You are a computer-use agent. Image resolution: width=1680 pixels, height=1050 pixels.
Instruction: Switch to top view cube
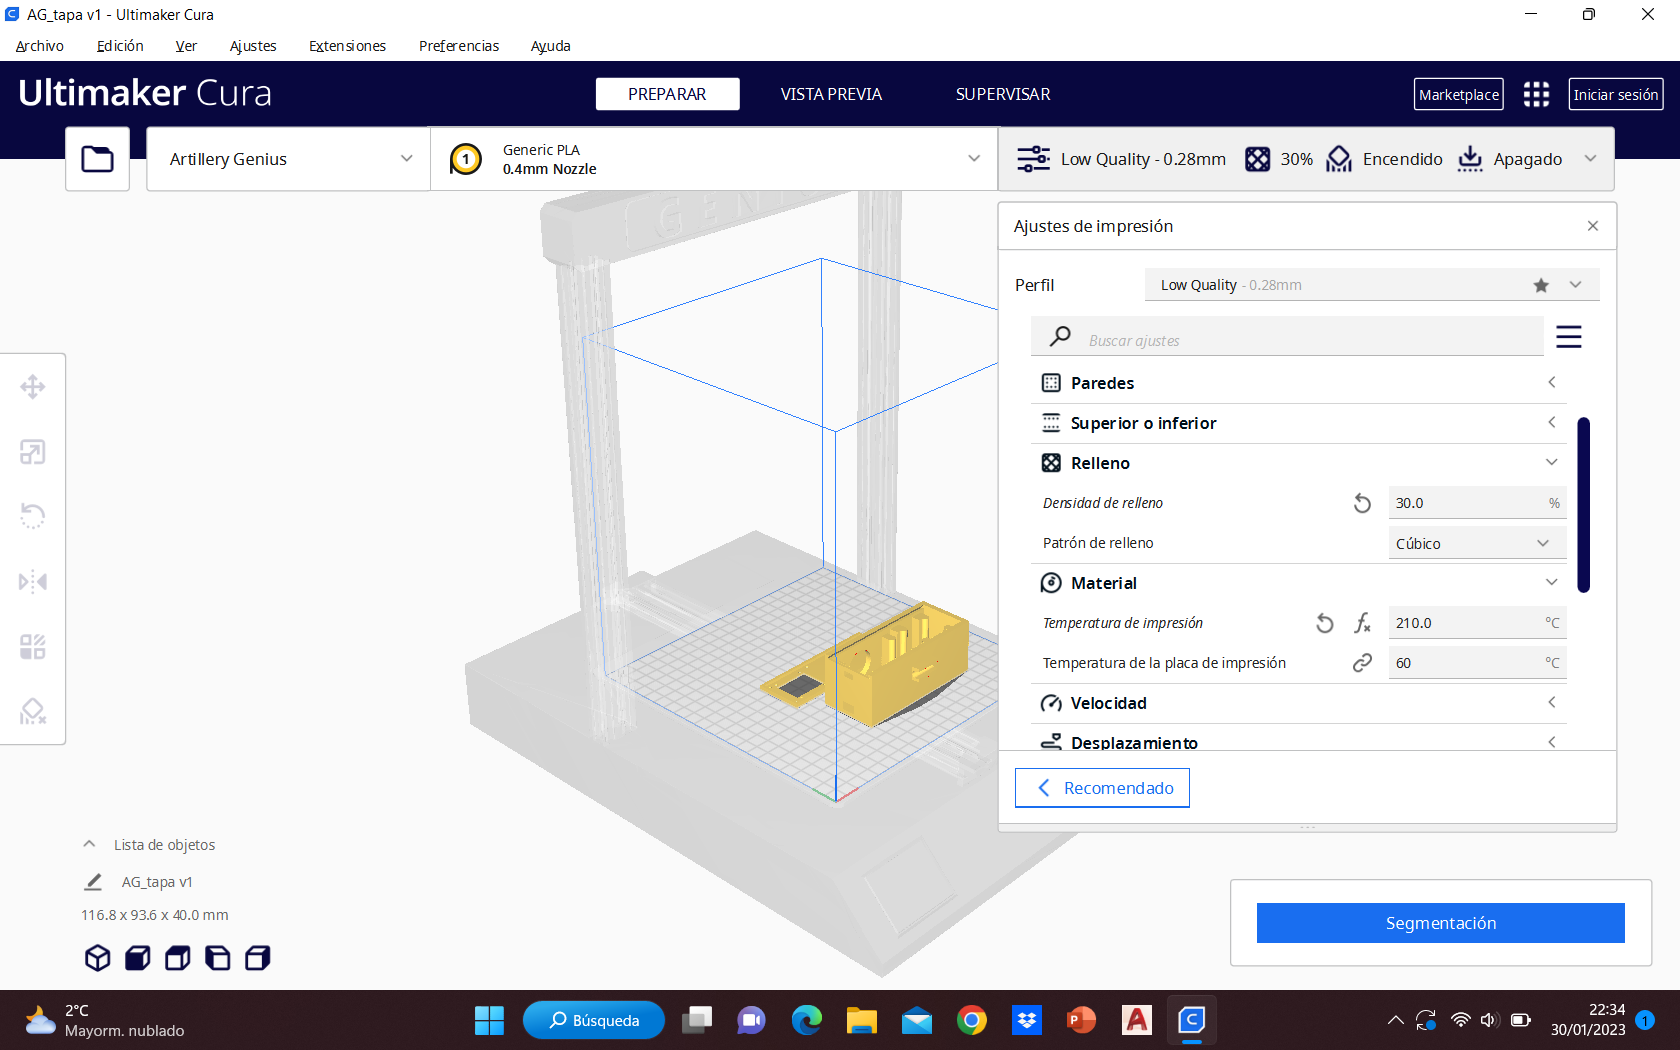[x=178, y=958]
